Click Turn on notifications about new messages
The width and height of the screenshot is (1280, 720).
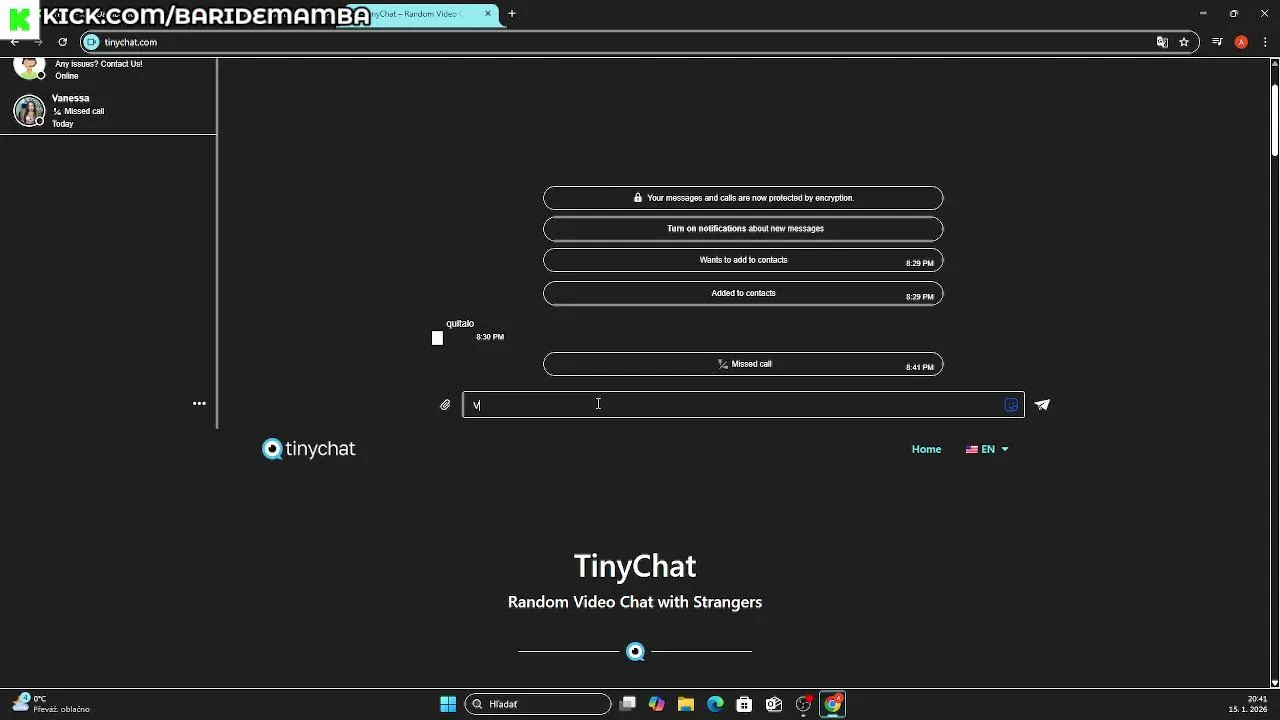[x=743, y=229]
